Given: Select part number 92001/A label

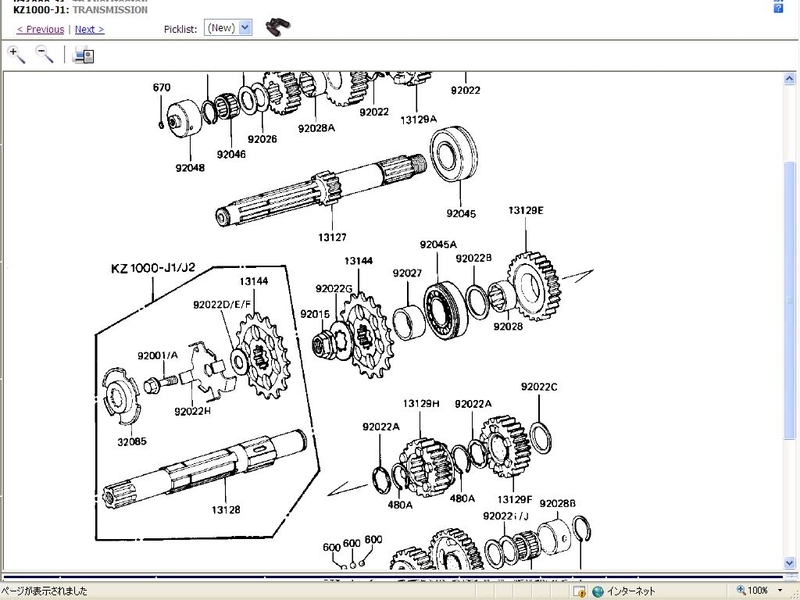Looking at the screenshot, I should [158, 356].
